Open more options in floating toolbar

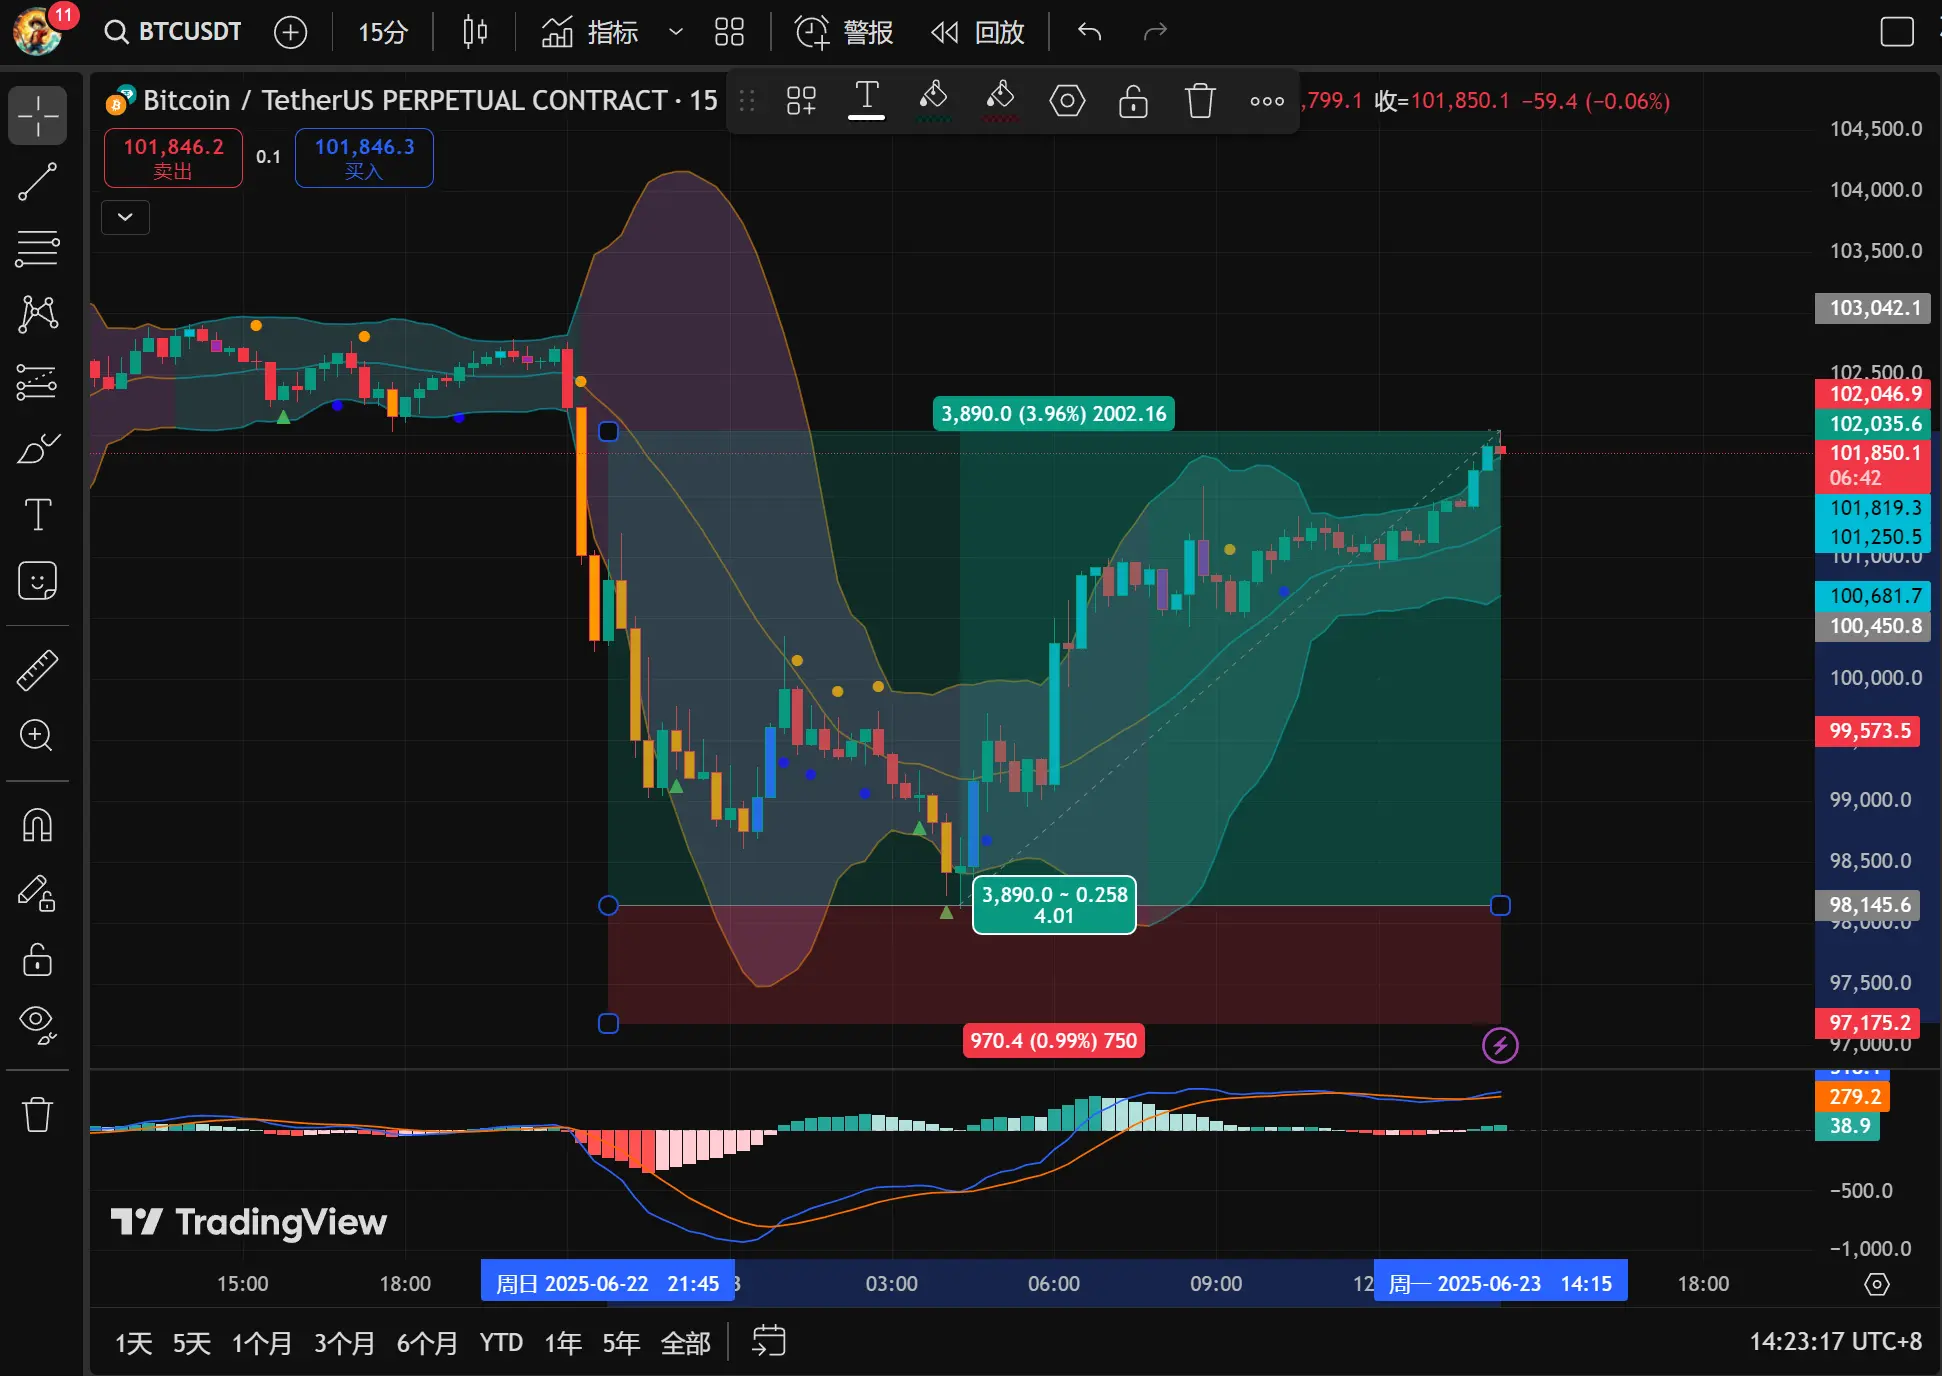pos(1267,100)
